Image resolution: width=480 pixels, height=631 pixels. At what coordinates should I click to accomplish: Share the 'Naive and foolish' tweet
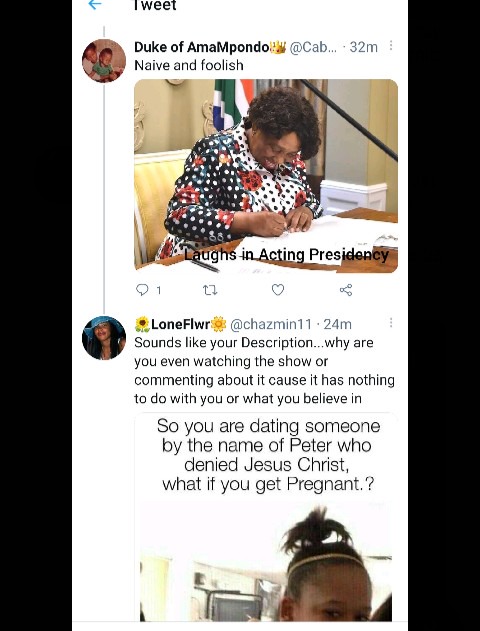pos(346,290)
